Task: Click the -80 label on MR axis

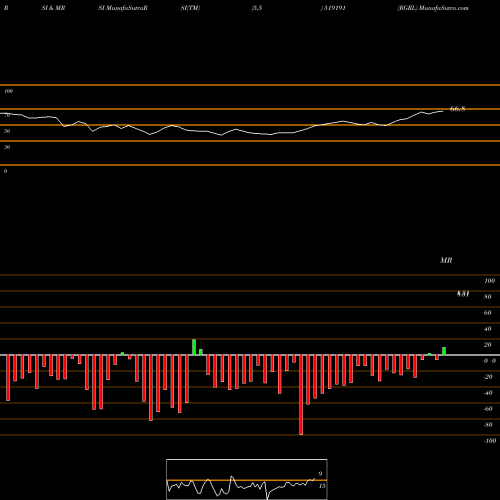Action: (488, 425)
